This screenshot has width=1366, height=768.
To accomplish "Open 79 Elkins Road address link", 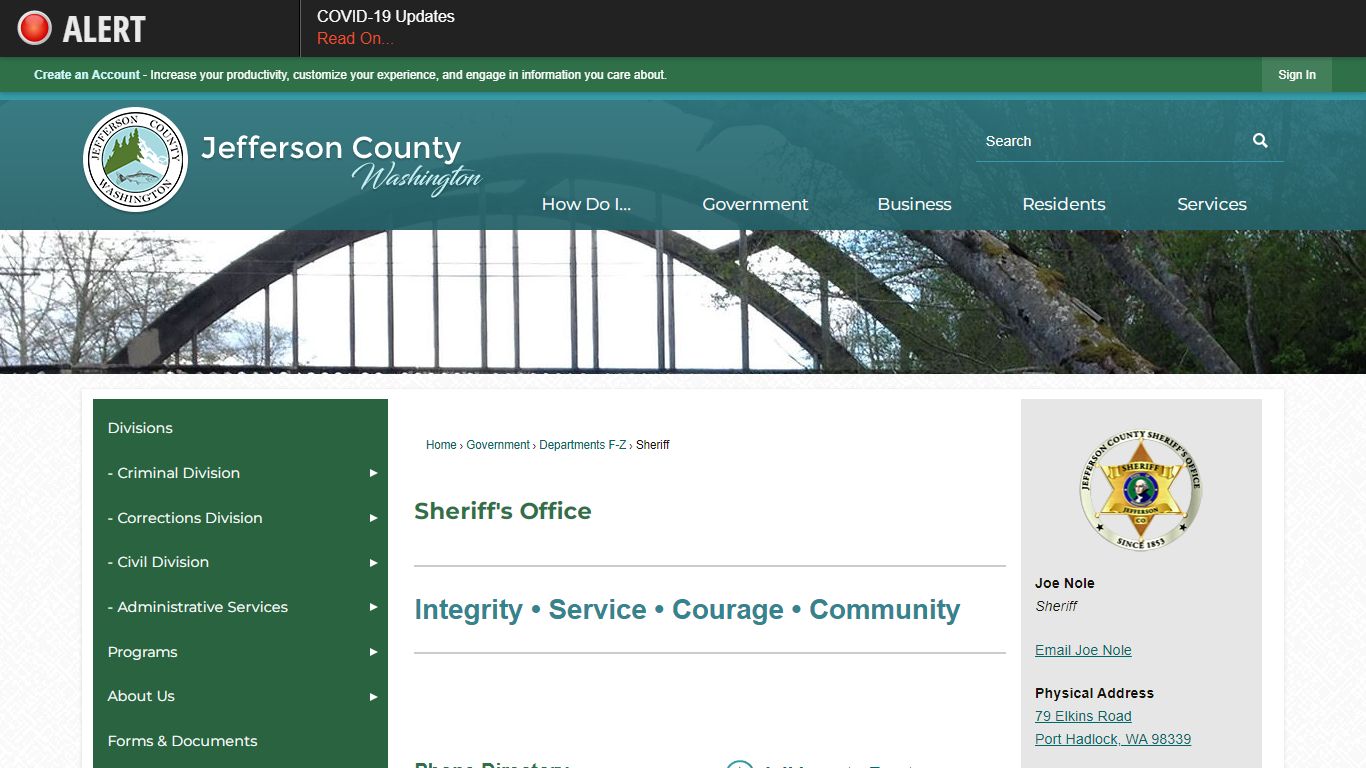I will coord(1083,716).
